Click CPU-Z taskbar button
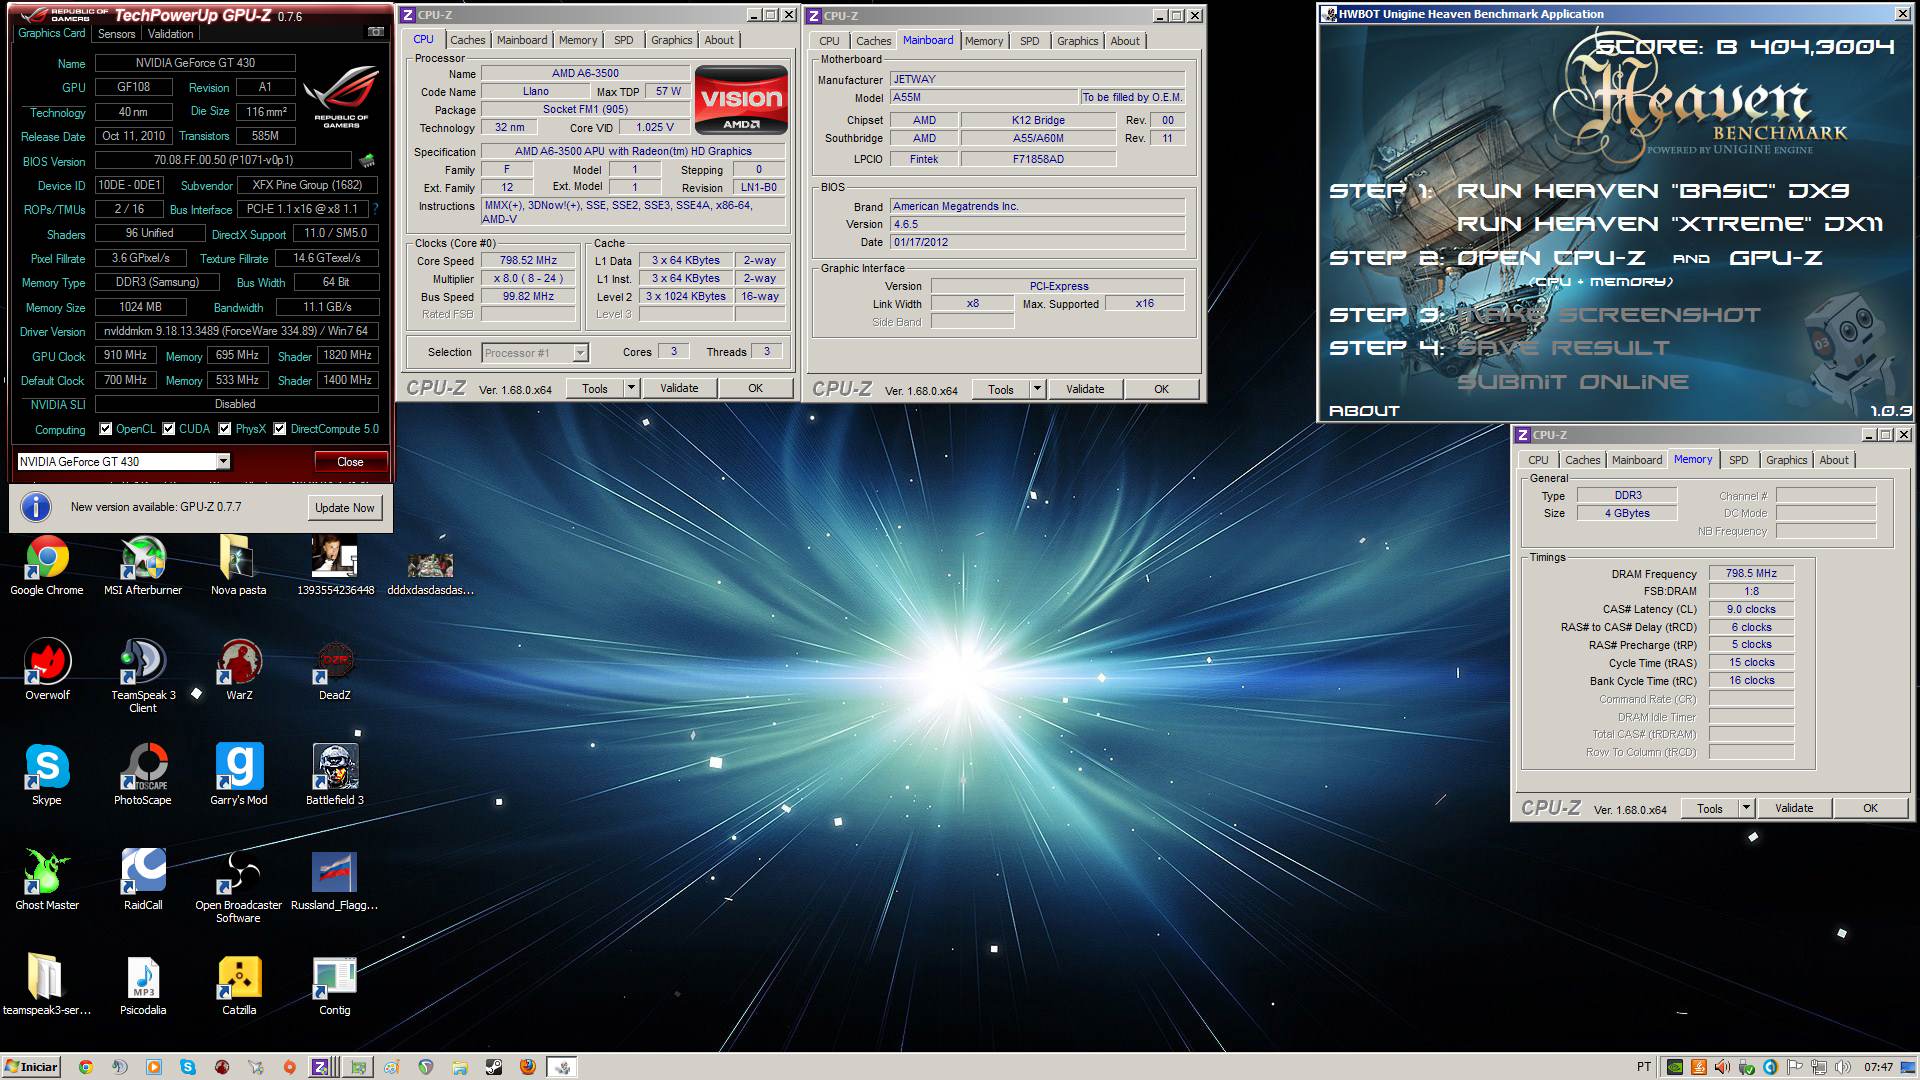Image resolution: width=1920 pixels, height=1080 pixels. point(322,1067)
